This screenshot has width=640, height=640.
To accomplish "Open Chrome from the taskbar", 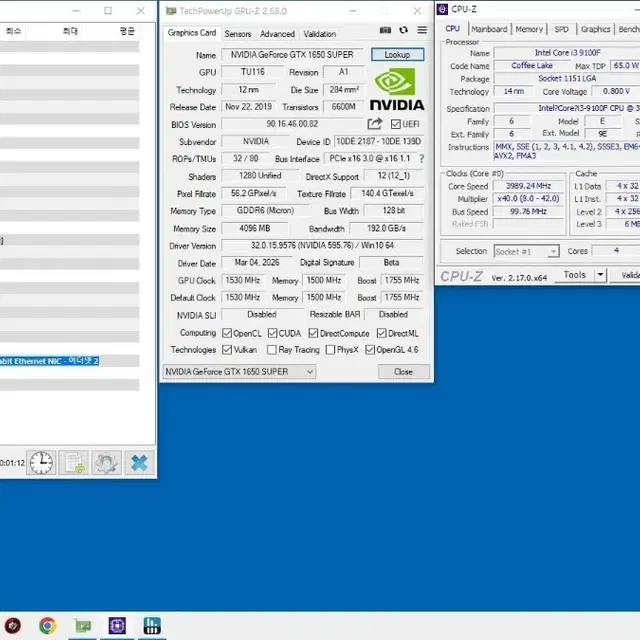I will click(x=48, y=625).
